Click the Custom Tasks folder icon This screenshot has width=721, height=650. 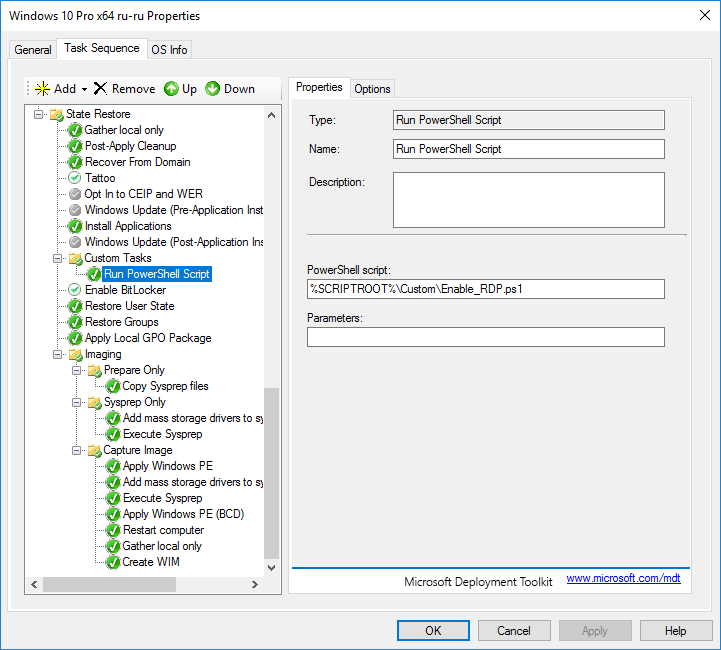tap(75, 258)
